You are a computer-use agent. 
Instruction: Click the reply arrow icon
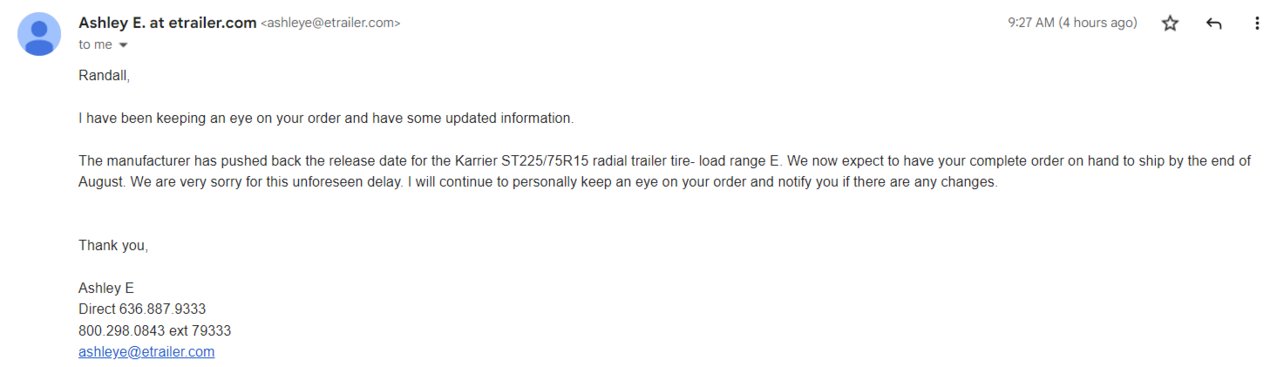click(1214, 23)
